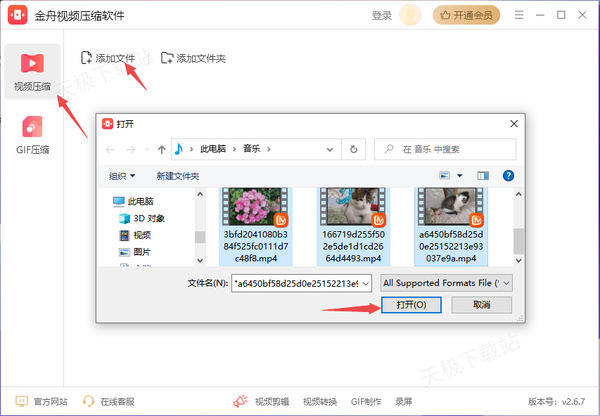Expand recent locations dropdown arrow
The image size is (600, 416).
(x=147, y=149)
